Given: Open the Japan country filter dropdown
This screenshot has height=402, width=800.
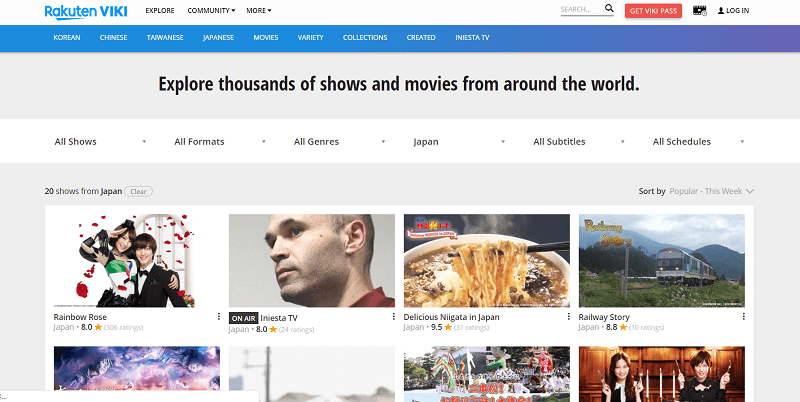Looking at the screenshot, I should point(459,142).
